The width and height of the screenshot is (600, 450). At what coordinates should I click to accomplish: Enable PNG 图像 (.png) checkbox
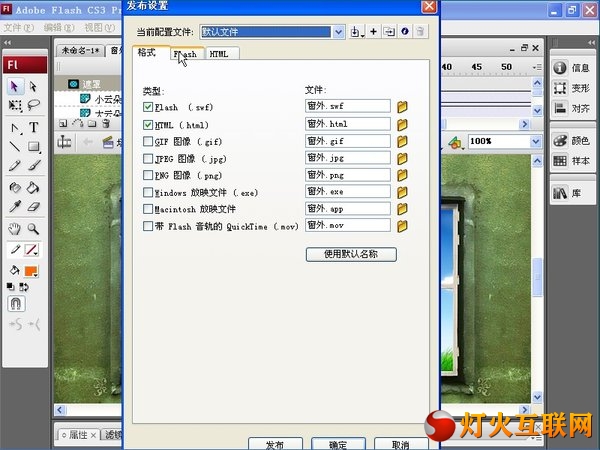[x=148, y=175]
